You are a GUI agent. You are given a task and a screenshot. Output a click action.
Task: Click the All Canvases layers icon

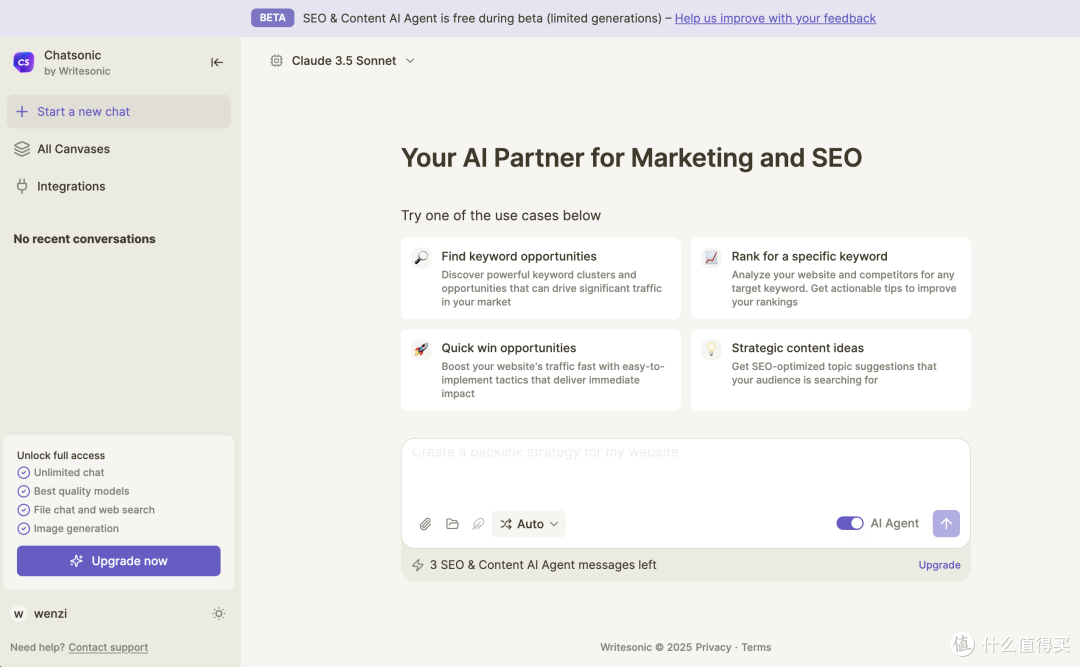[22, 149]
